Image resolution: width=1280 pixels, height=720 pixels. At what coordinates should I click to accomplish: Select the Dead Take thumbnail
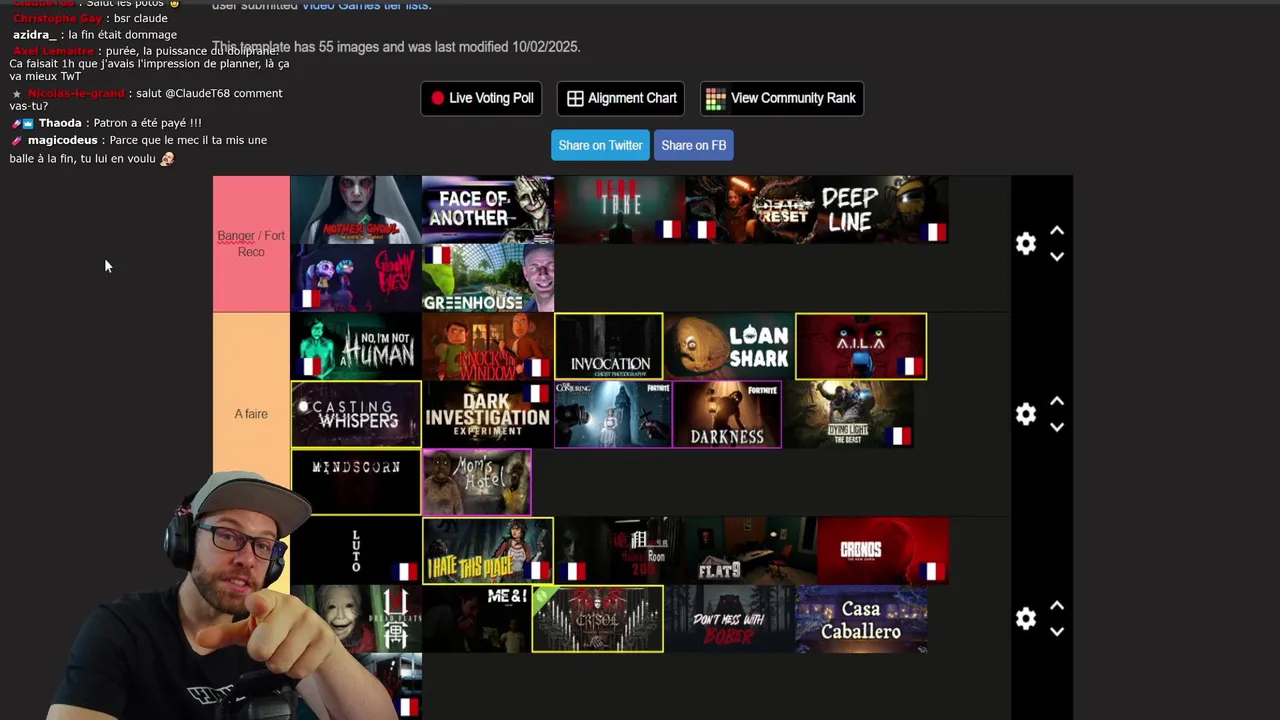(x=619, y=210)
